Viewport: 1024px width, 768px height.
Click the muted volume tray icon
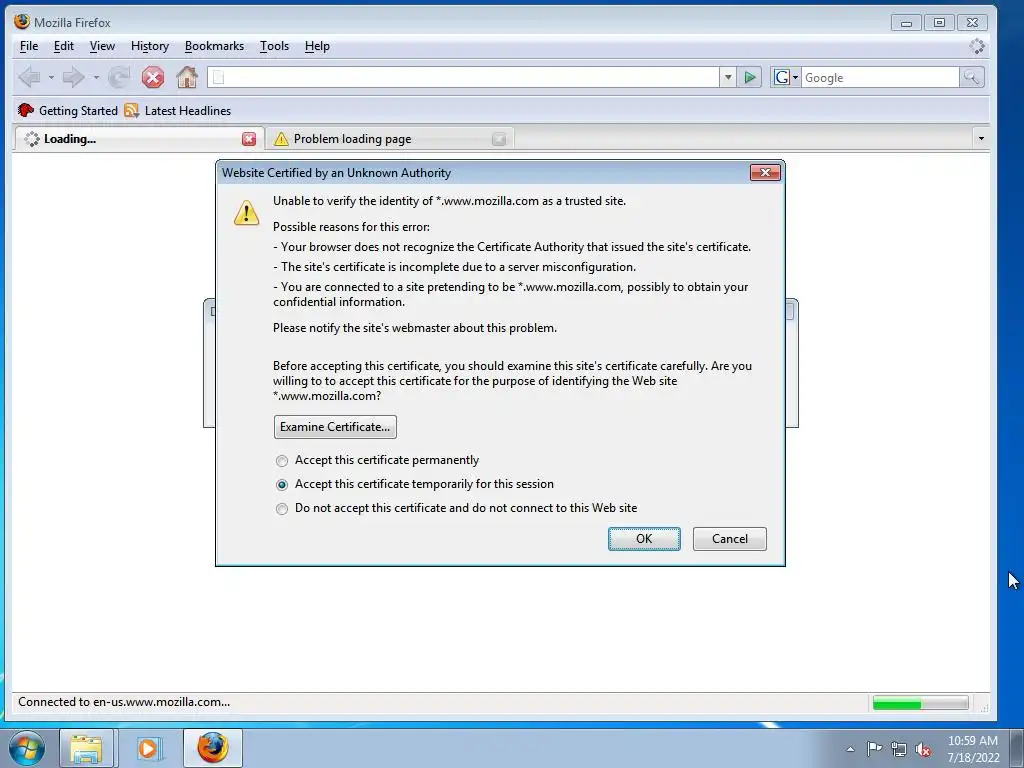923,749
